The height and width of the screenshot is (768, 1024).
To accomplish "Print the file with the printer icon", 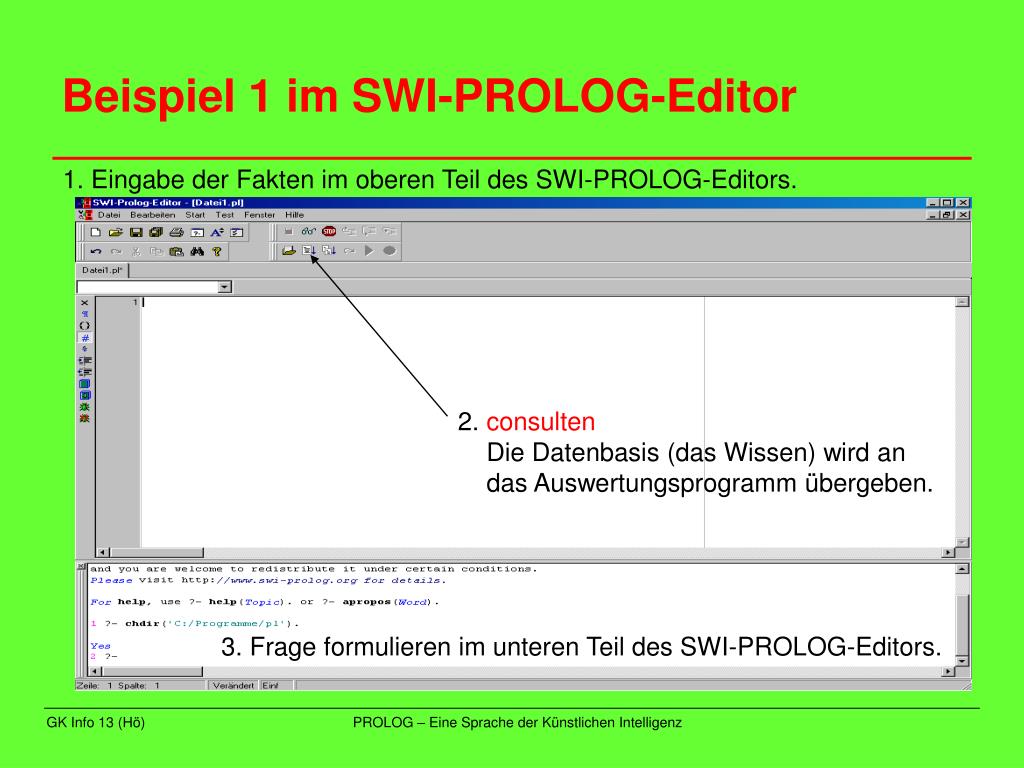I will (176, 232).
